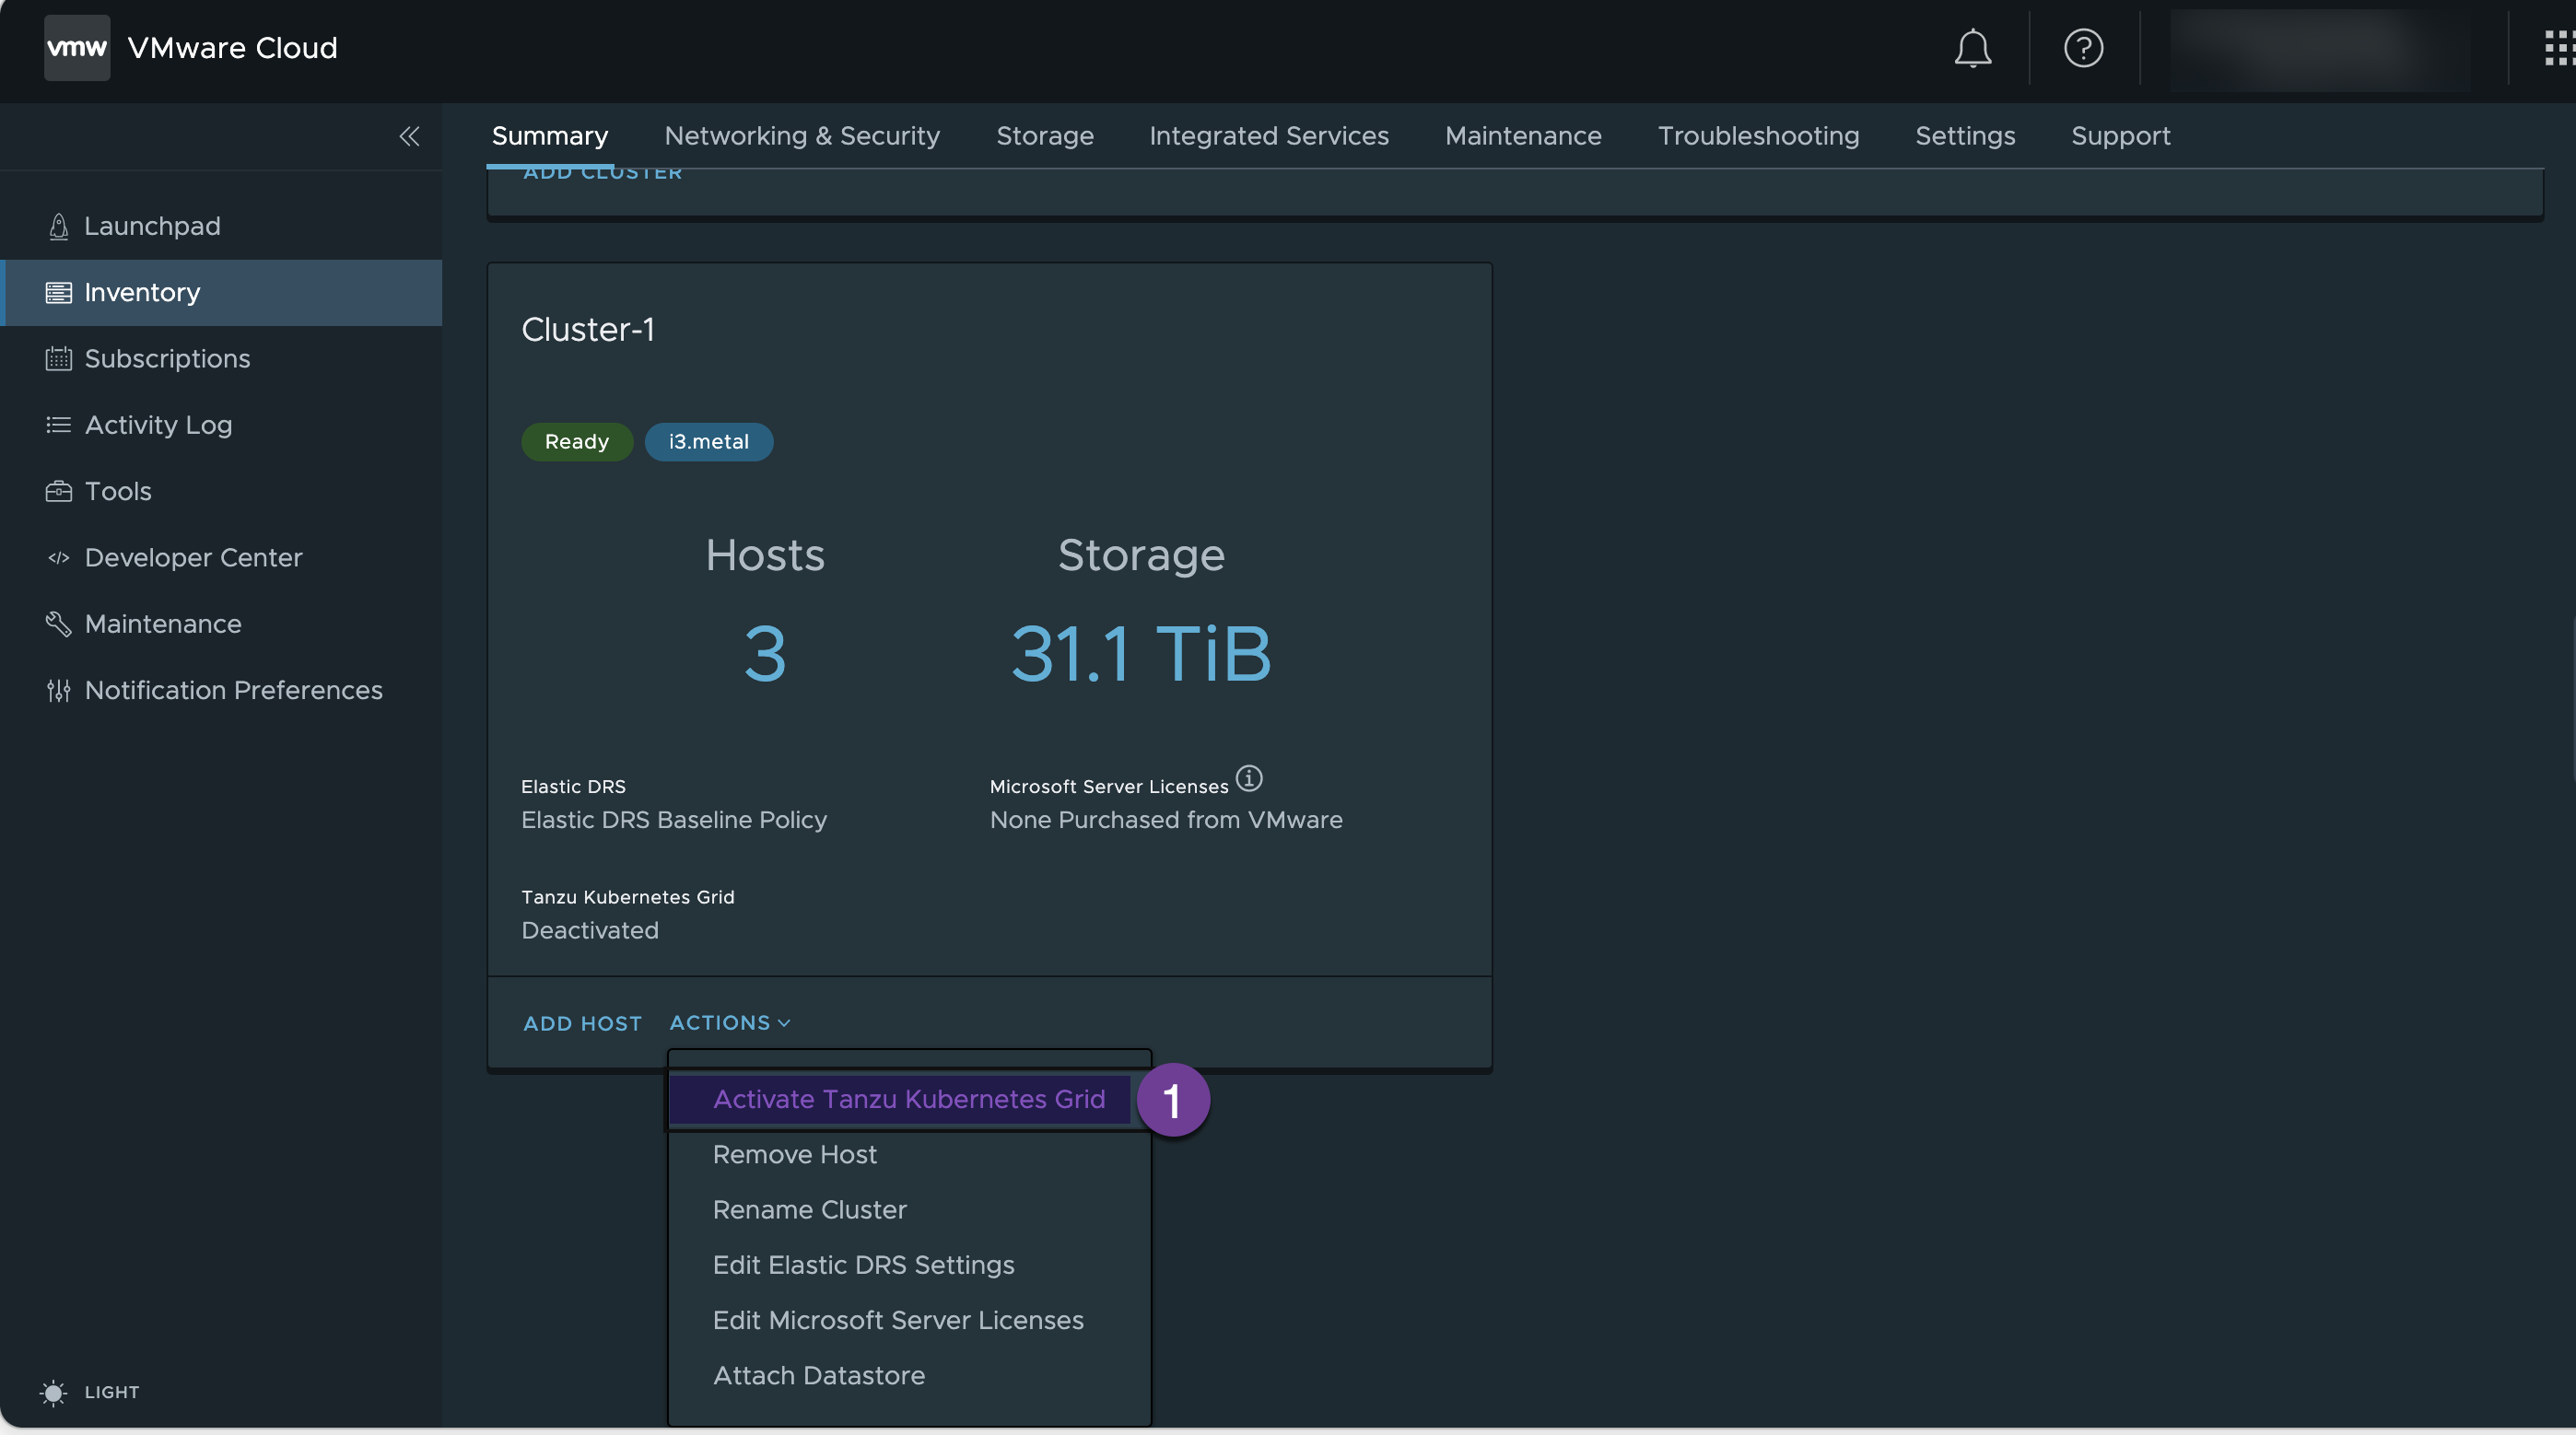Click ADD HOST on Cluster-1
Image resolution: width=2576 pixels, height=1435 pixels.
pos(583,1023)
